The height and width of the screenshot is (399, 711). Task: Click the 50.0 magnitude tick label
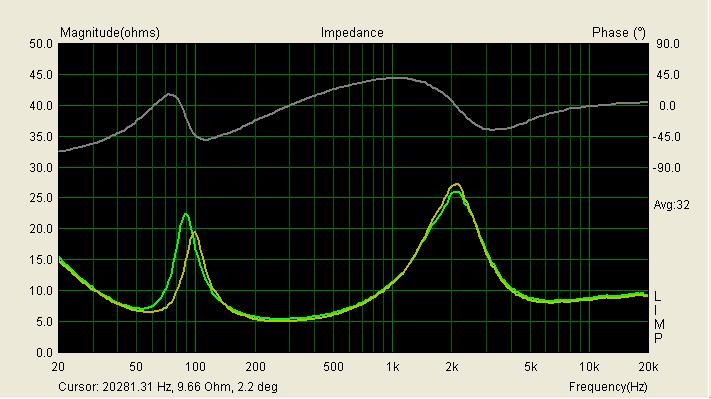point(41,44)
